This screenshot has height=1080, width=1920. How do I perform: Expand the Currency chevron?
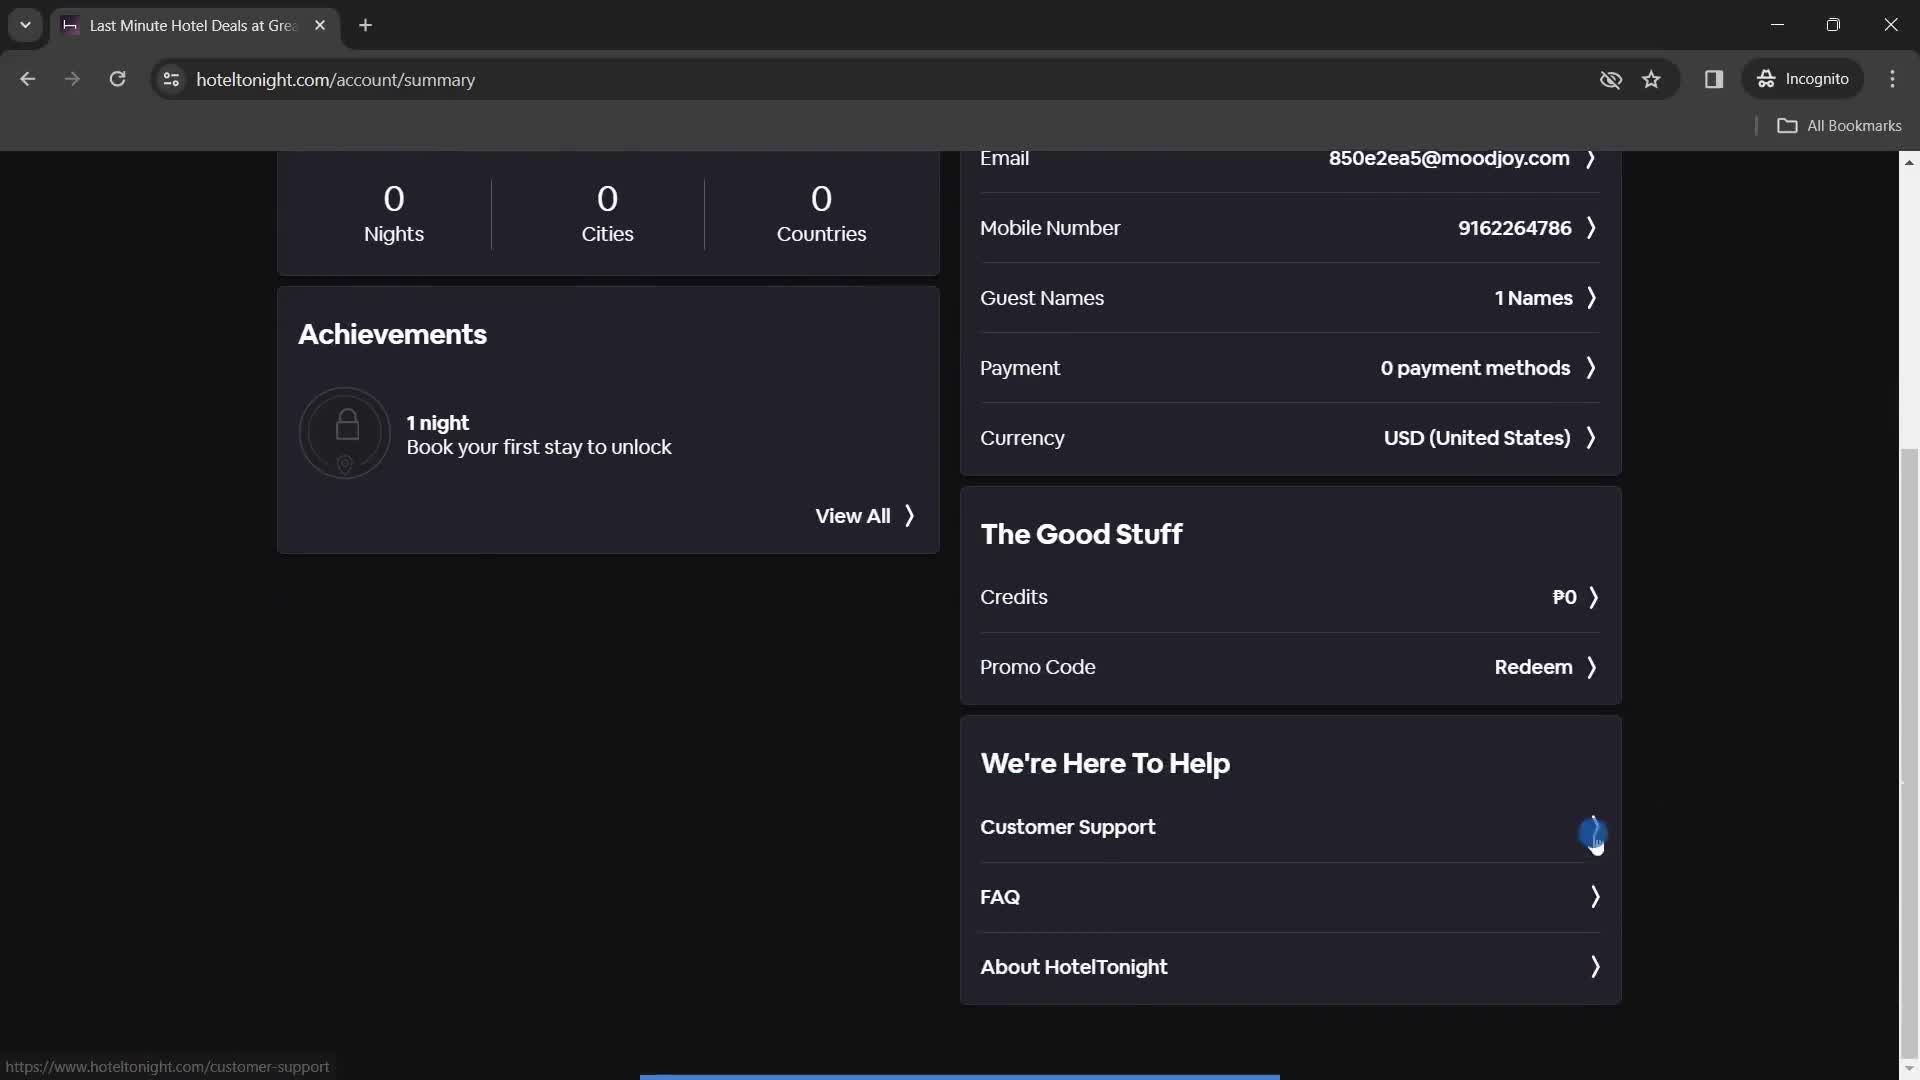[x=1591, y=438]
